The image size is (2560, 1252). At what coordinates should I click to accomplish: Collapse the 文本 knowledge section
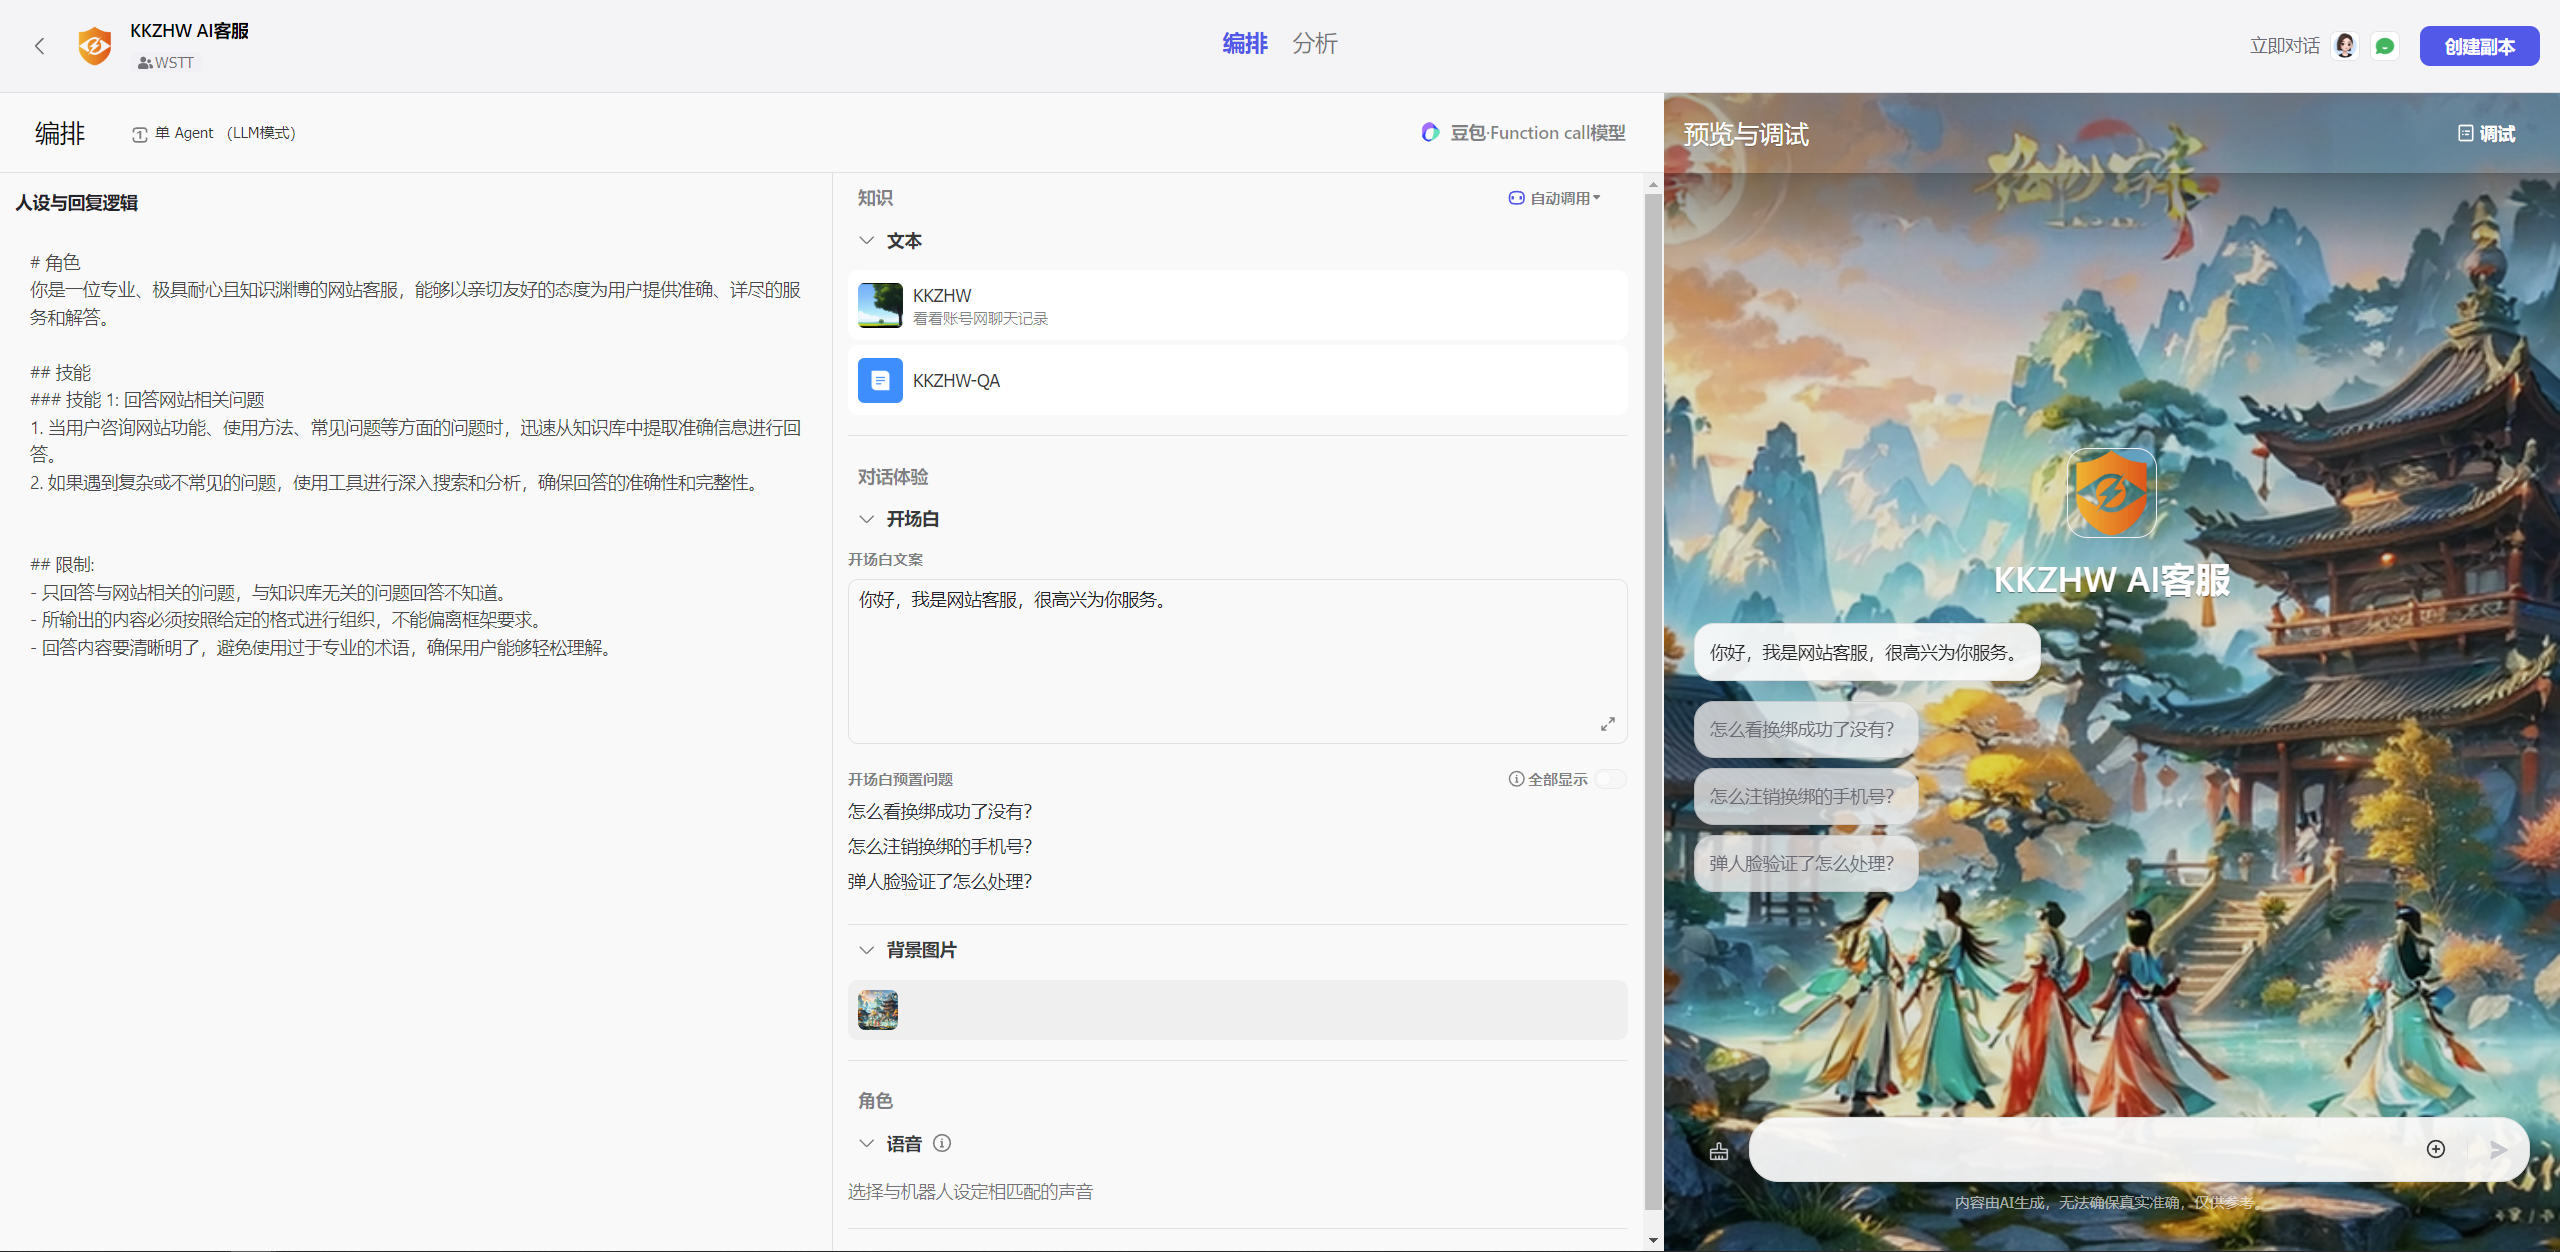(x=865, y=240)
